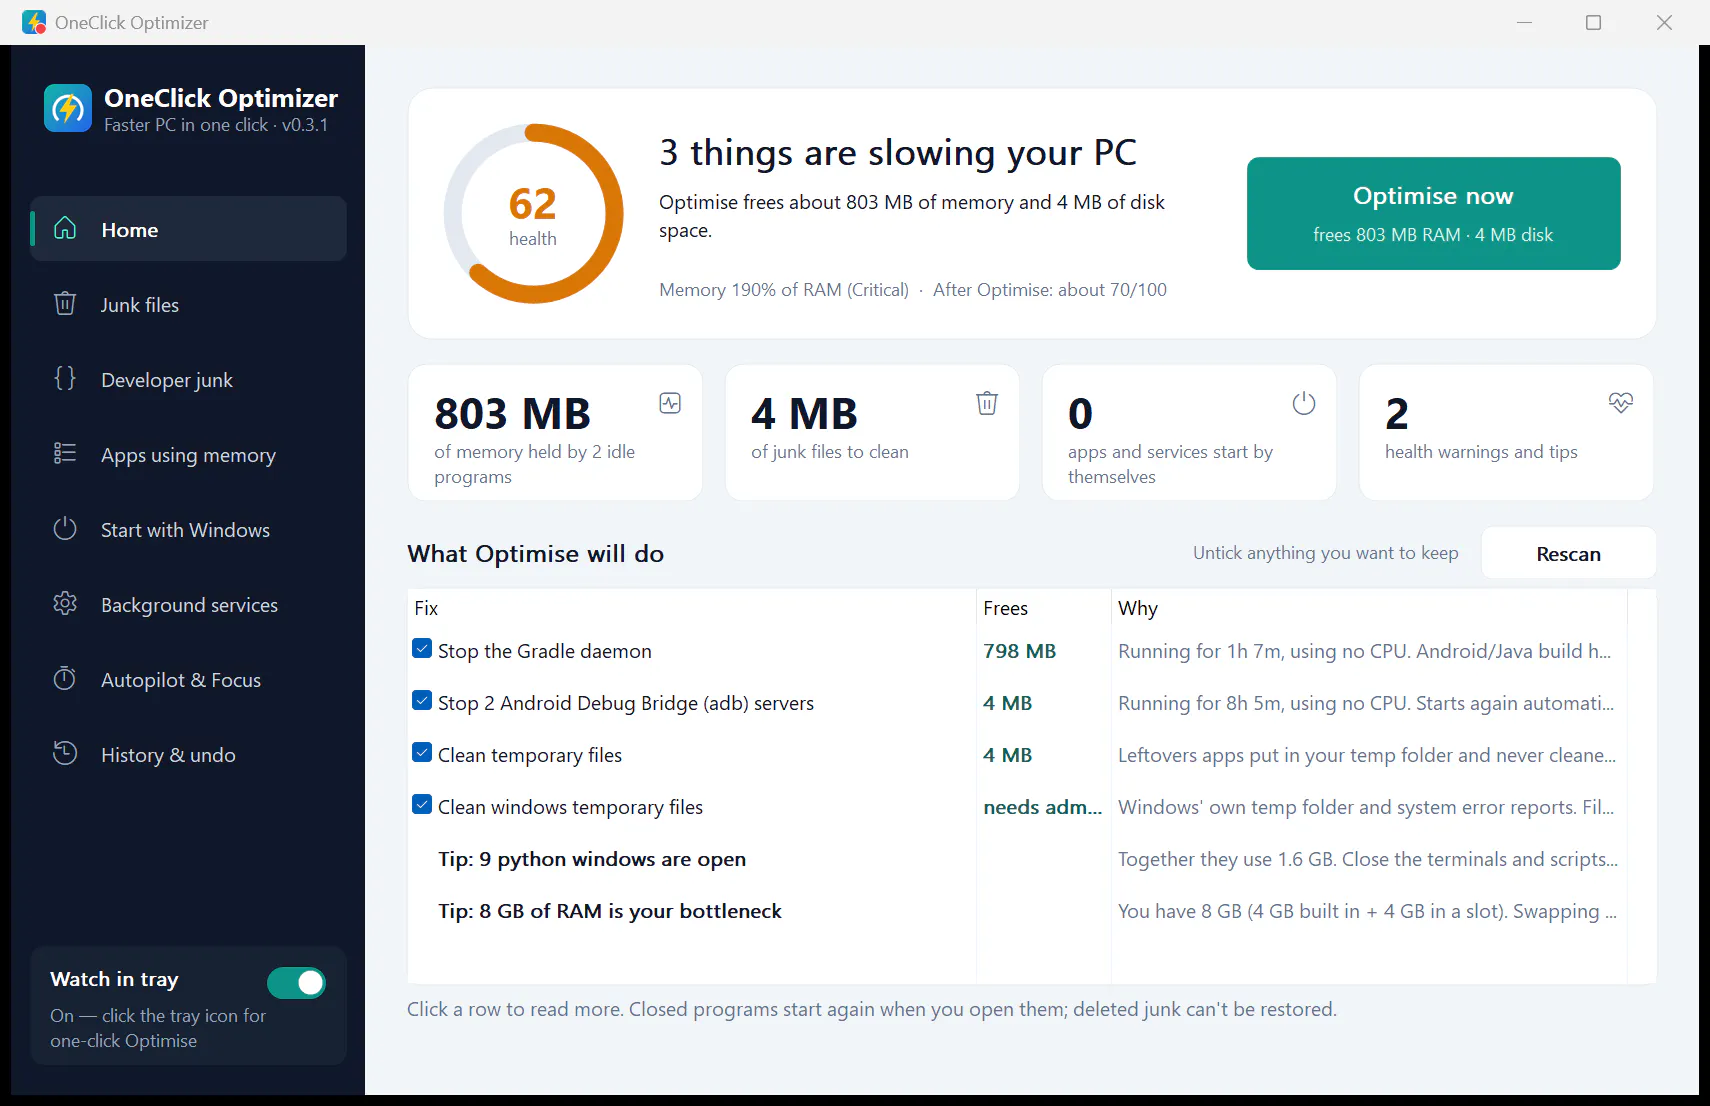The width and height of the screenshot is (1710, 1106).
Task: Click the Developer junk braces icon
Action: point(65,379)
